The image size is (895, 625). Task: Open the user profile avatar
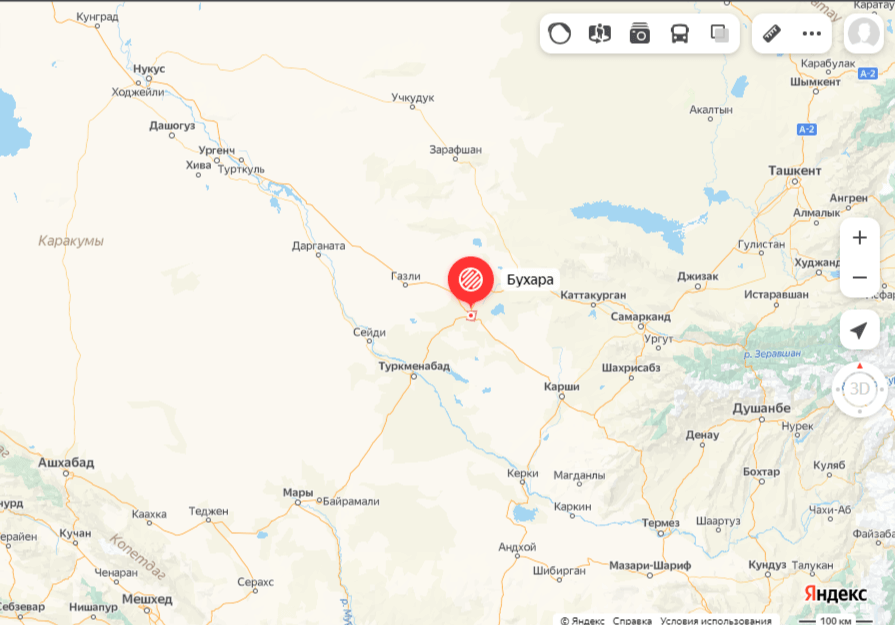(864, 34)
